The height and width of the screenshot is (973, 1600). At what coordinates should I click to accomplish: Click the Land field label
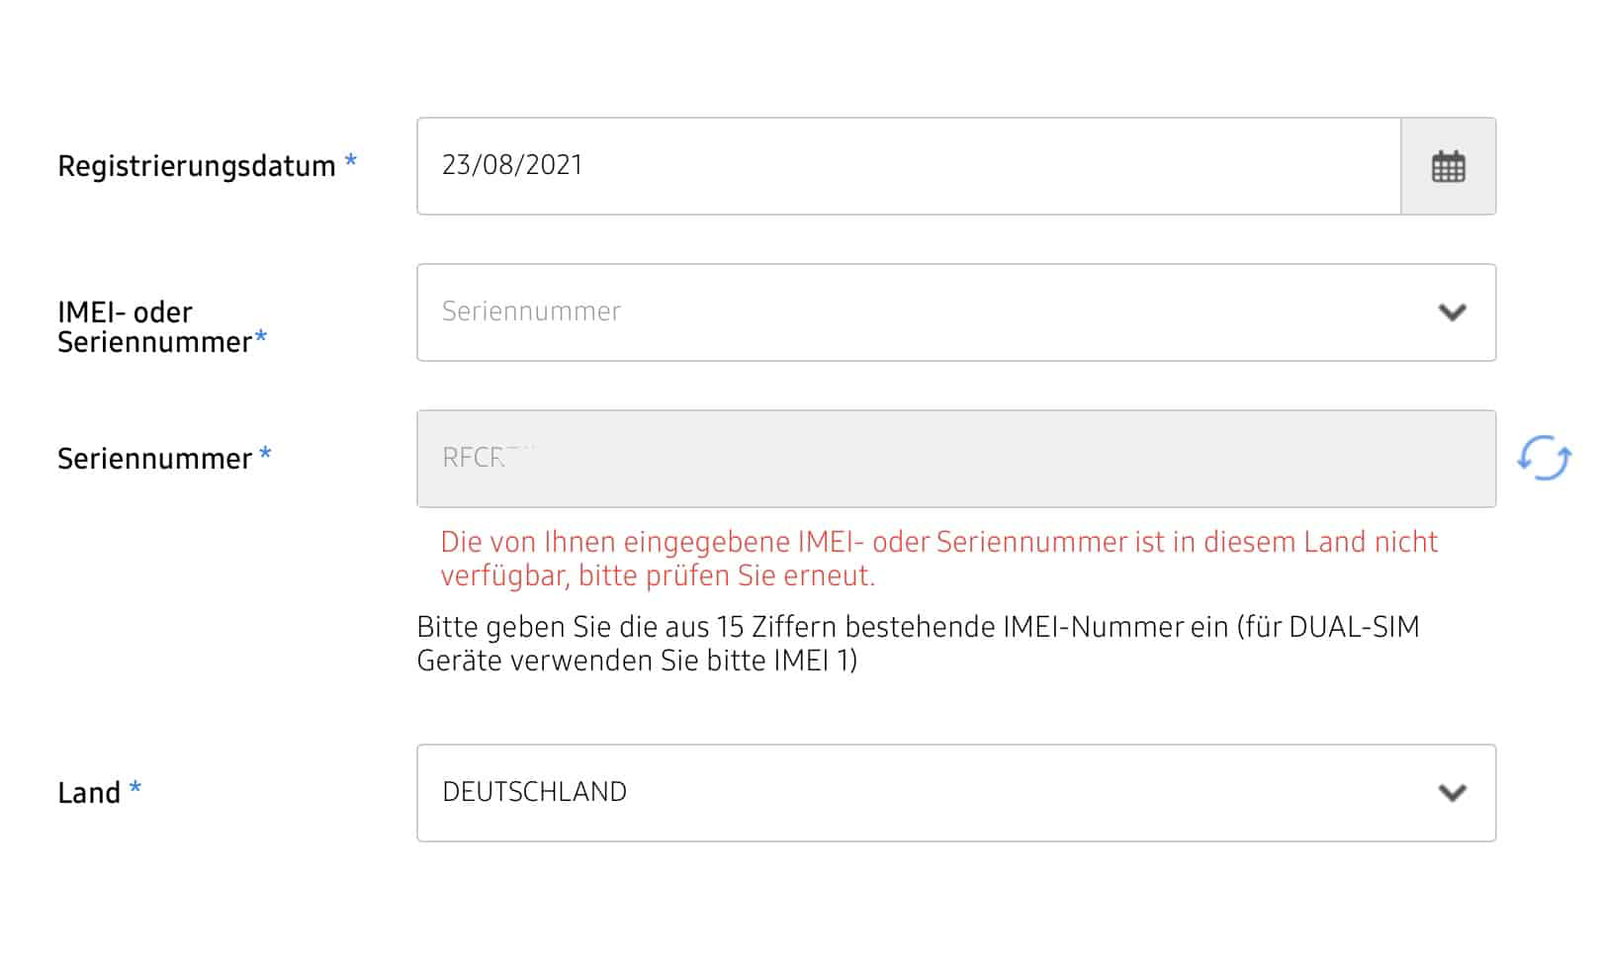click(89, 793)
